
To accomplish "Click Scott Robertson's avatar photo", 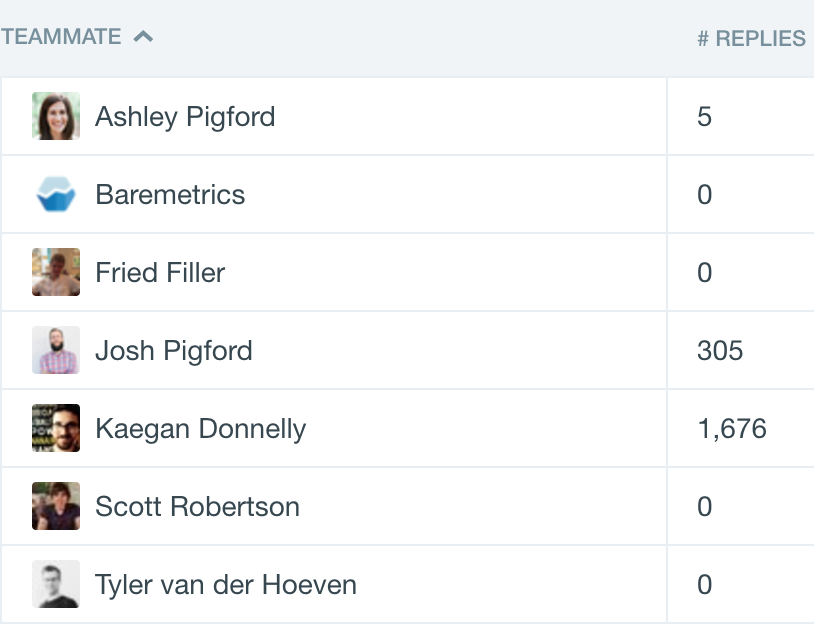I will pyautogui.click(x=56, y=506).
